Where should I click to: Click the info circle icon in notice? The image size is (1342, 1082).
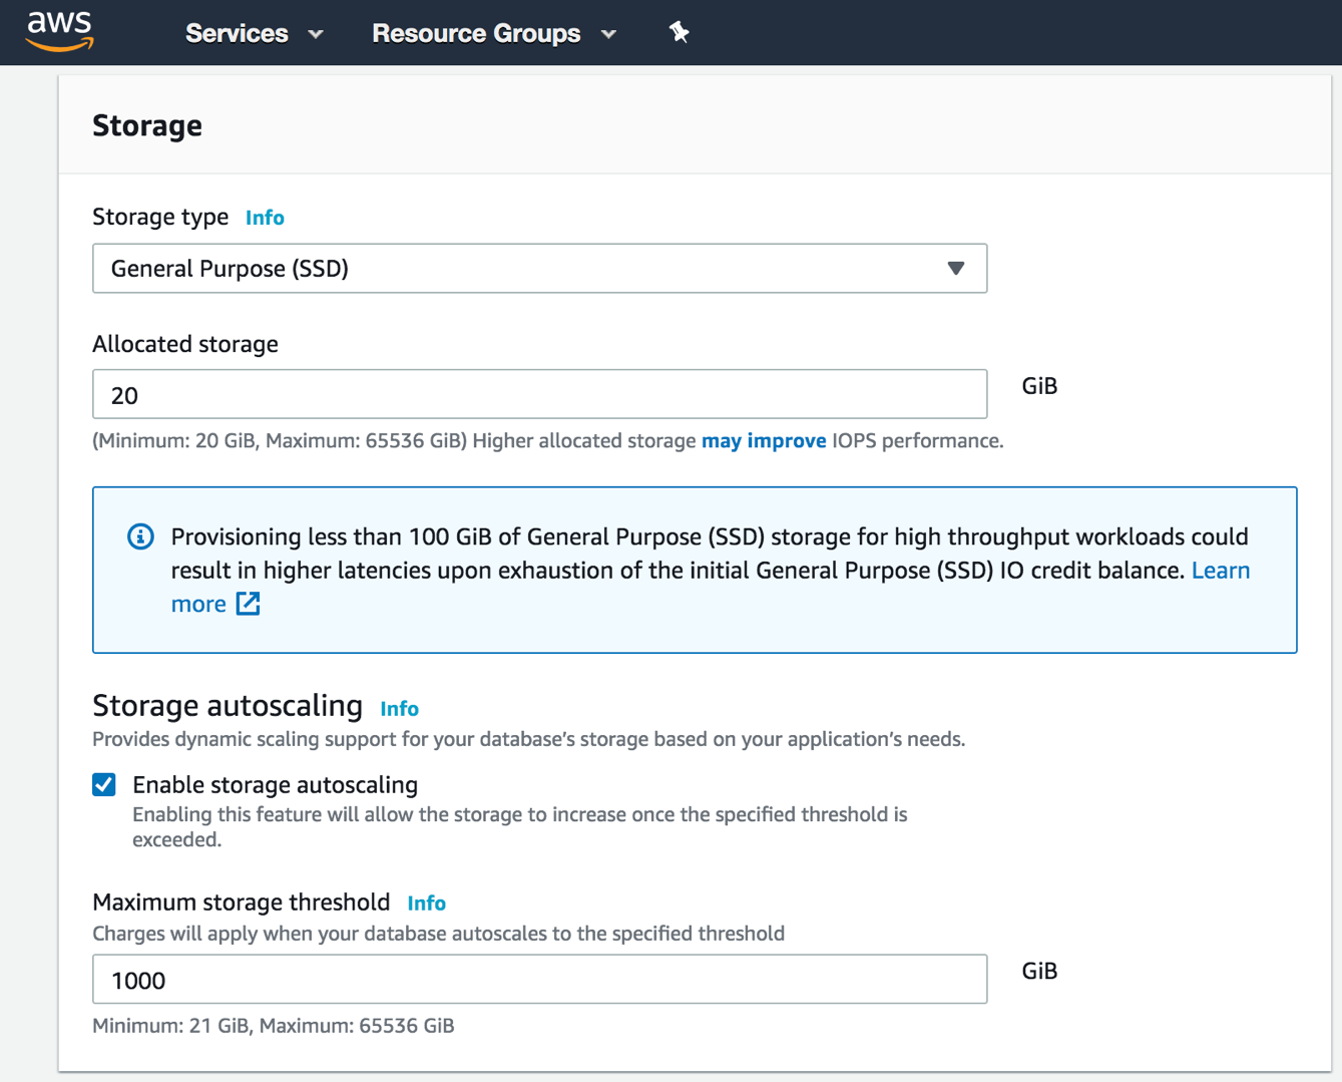click(x=141, y=537)
